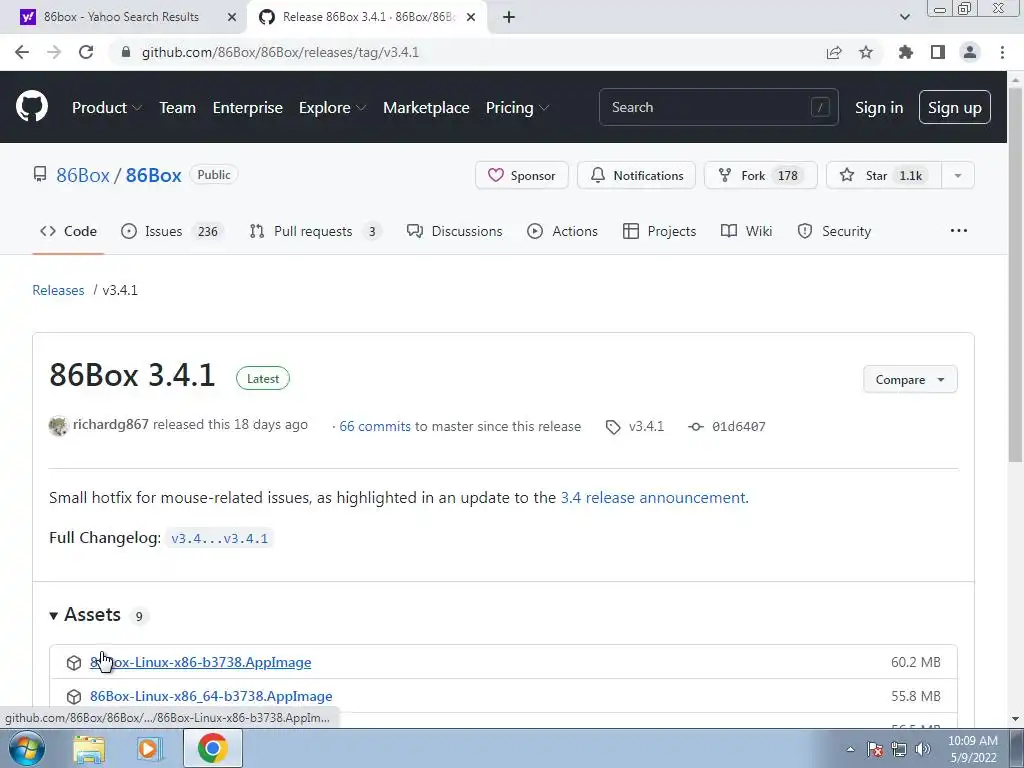Click the network icon in system tray

(899, 749)
